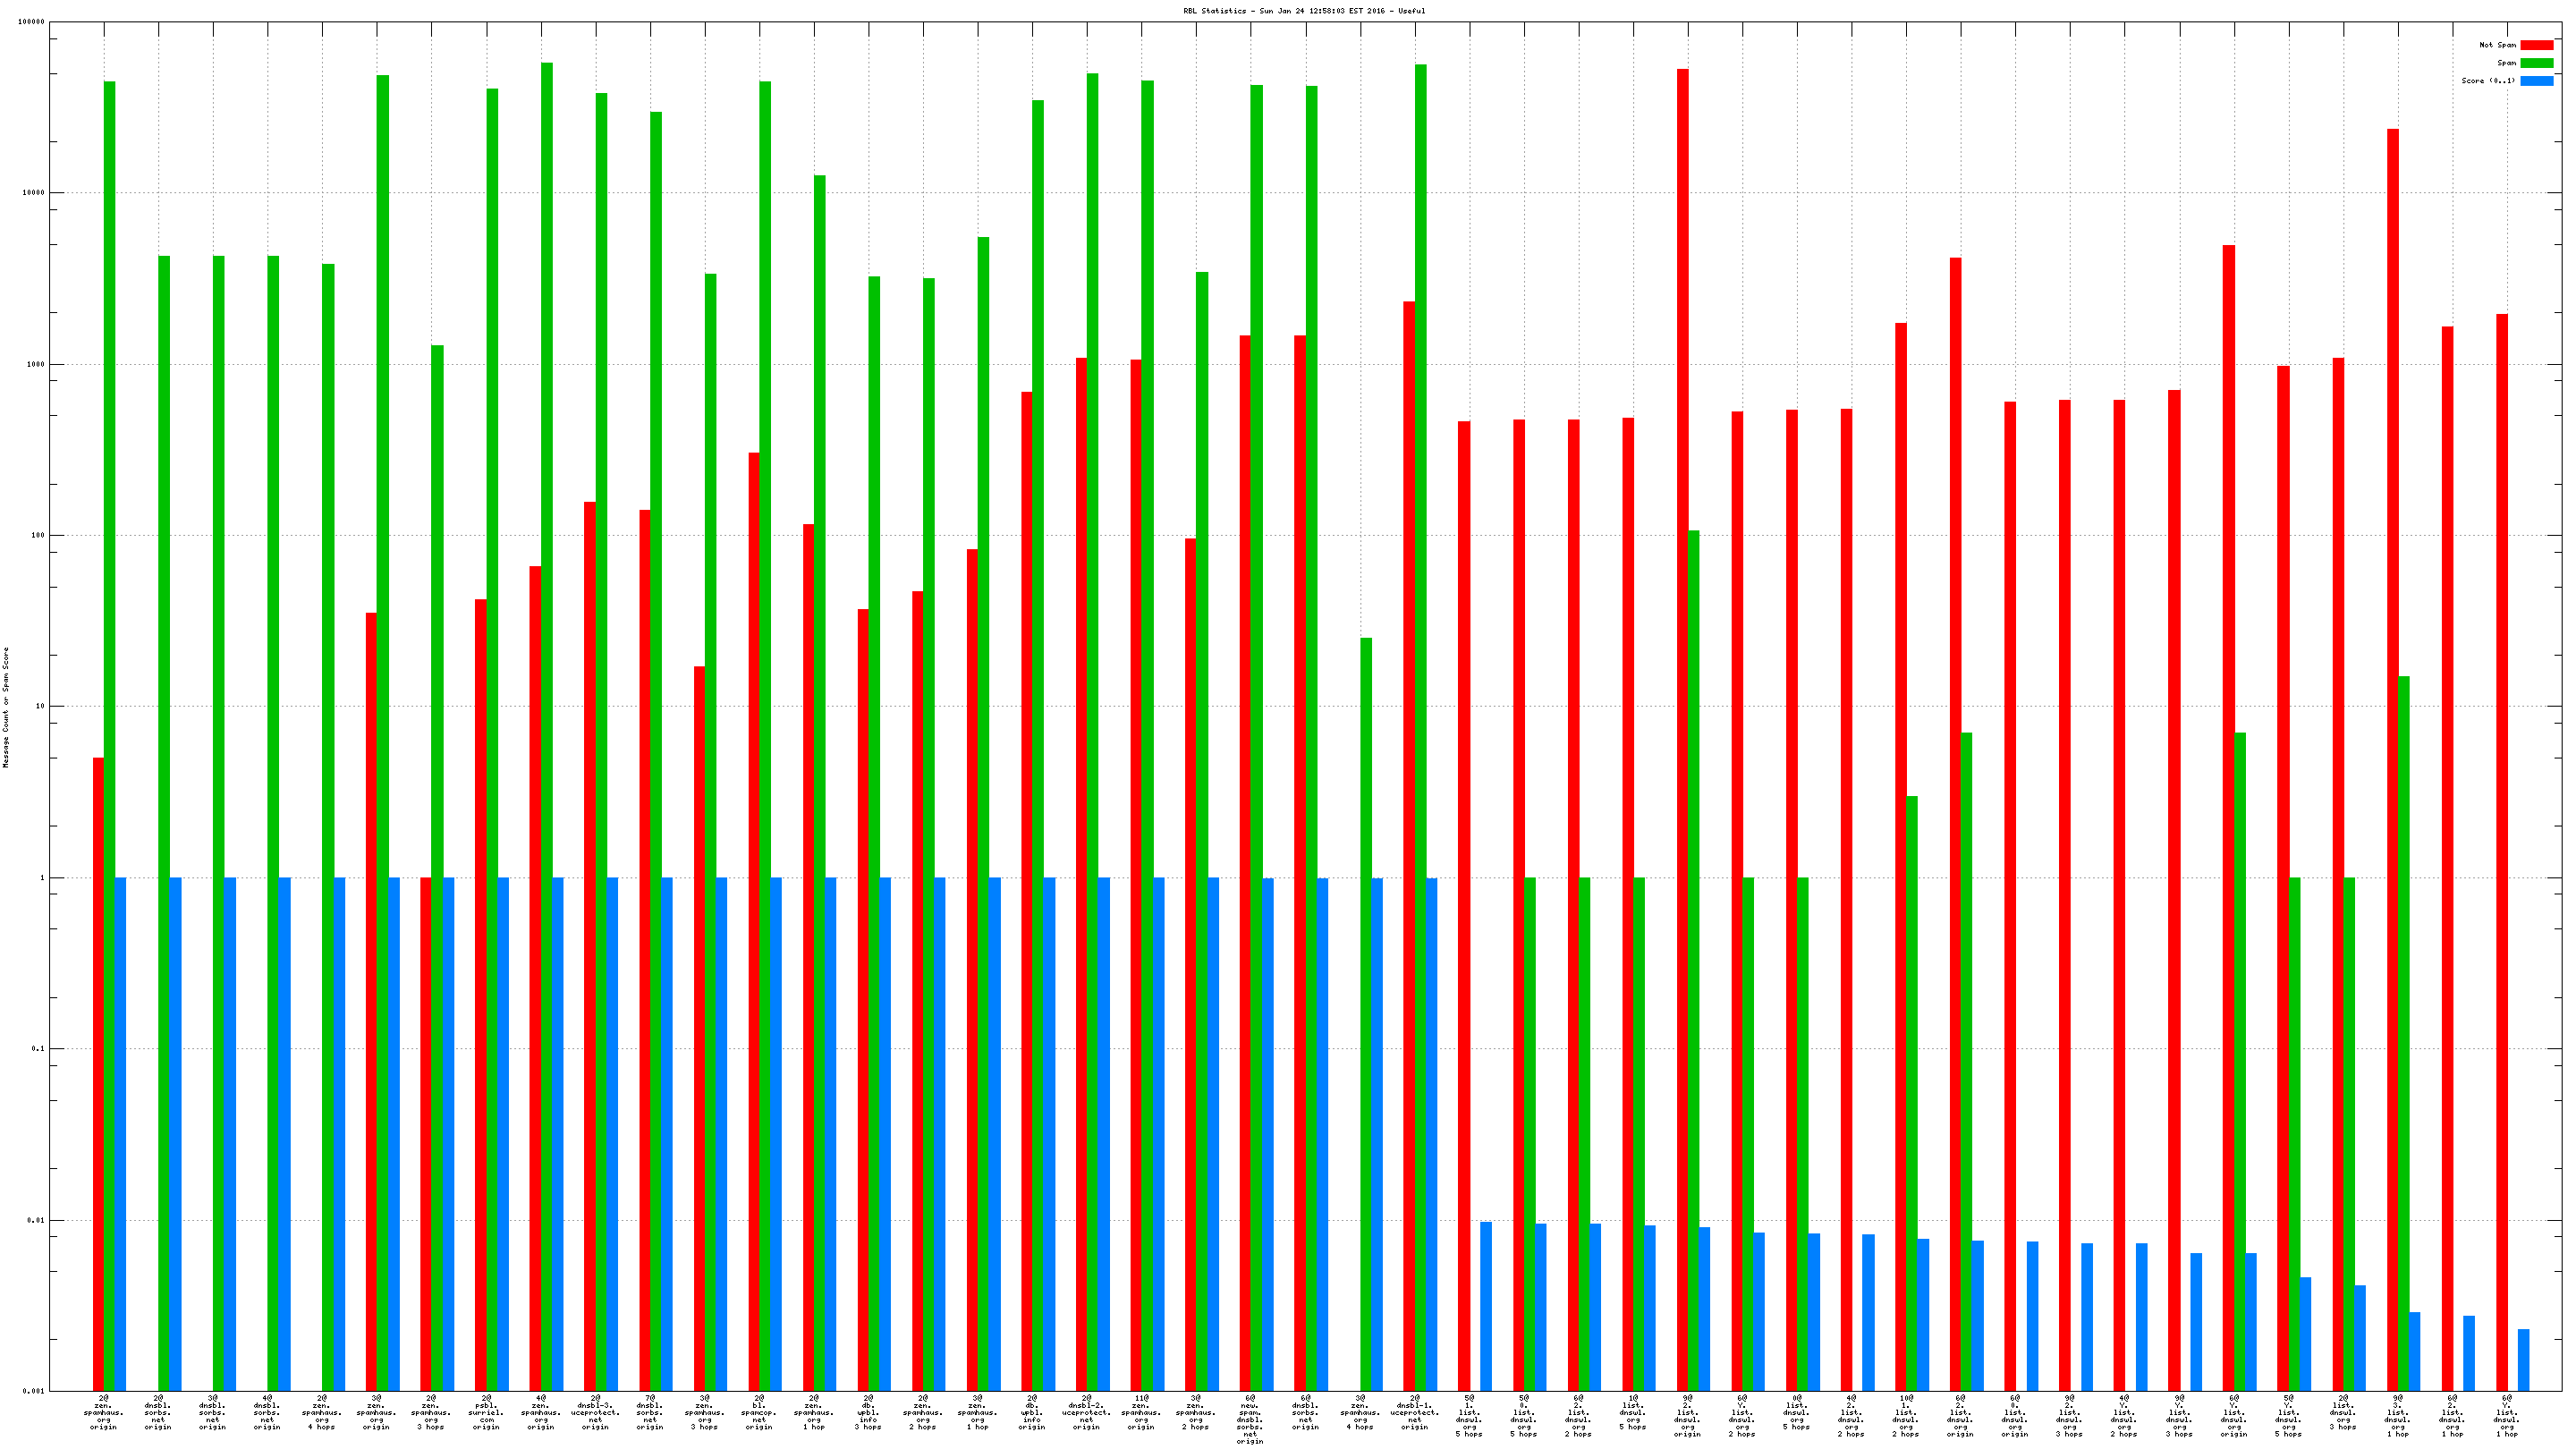Click the 100000 y-axis tick label
This screenshot has width=2576, height=1449.
click(32, 22)
